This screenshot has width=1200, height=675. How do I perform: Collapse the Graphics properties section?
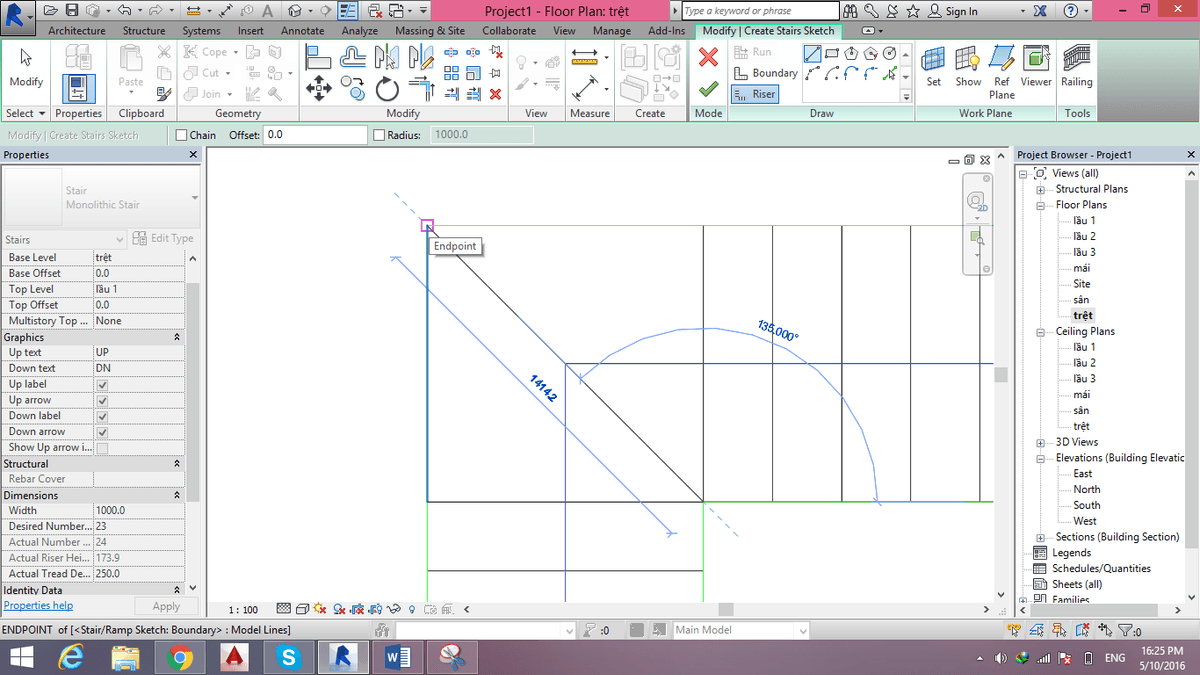[177, 337]
